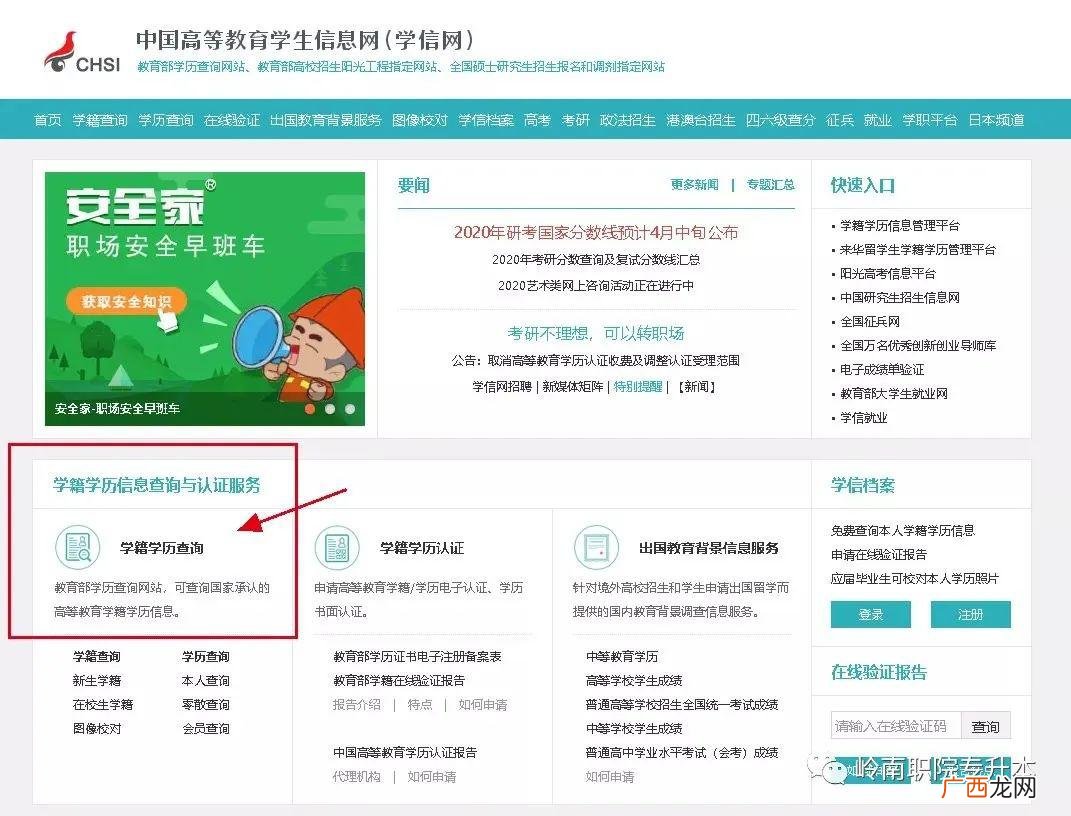
Task: Open 学信档案 in the navigation bar
Action: click(486, 120)
